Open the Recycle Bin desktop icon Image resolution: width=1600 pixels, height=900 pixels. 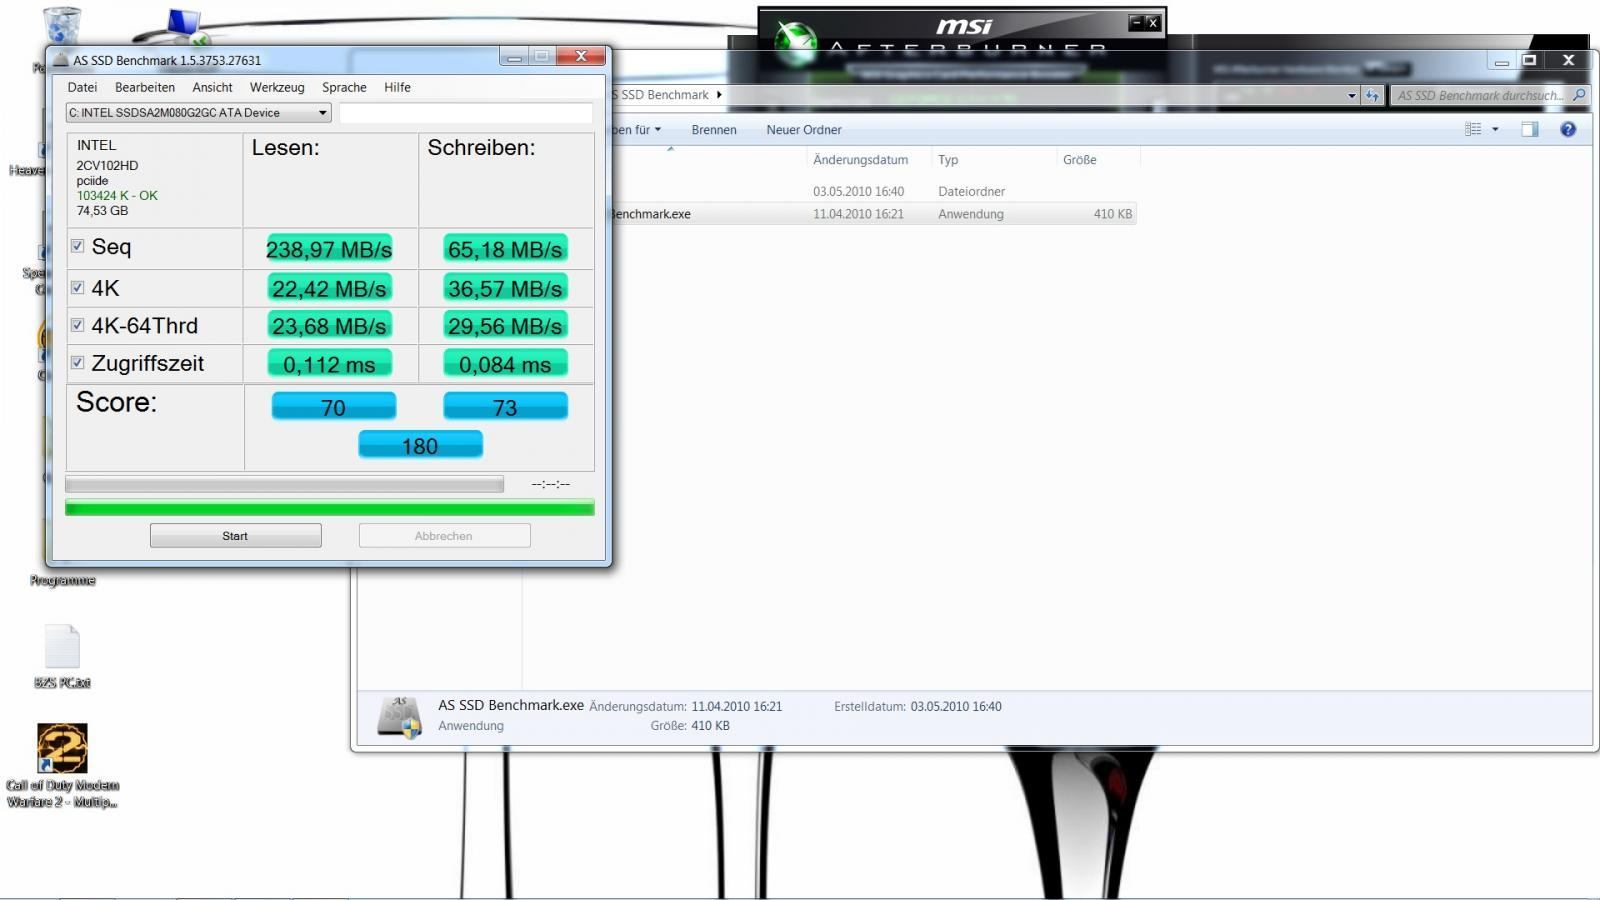click(62, 25)
